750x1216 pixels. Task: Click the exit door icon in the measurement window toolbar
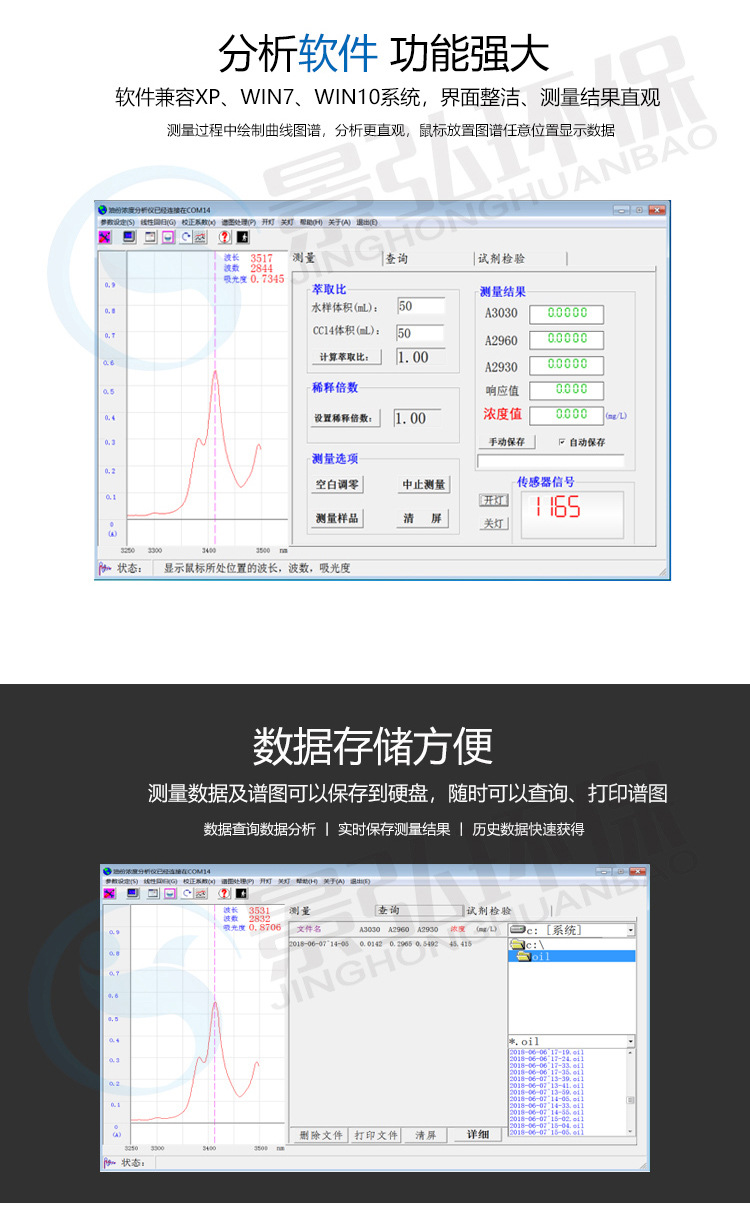click(x=242, y=237)
